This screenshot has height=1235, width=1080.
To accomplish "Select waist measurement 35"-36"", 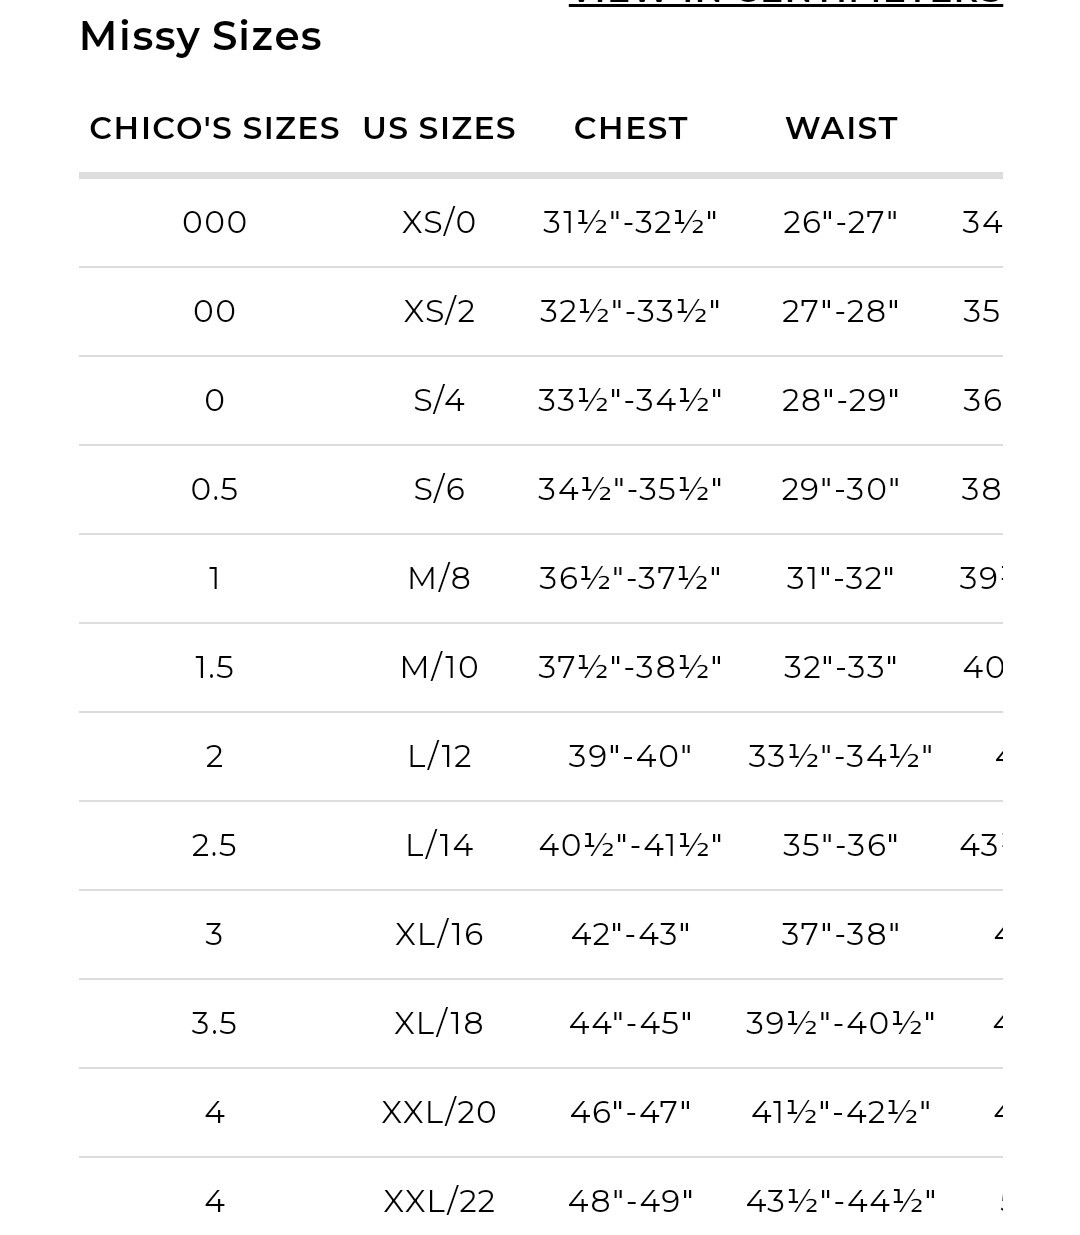I will [841, 845].
